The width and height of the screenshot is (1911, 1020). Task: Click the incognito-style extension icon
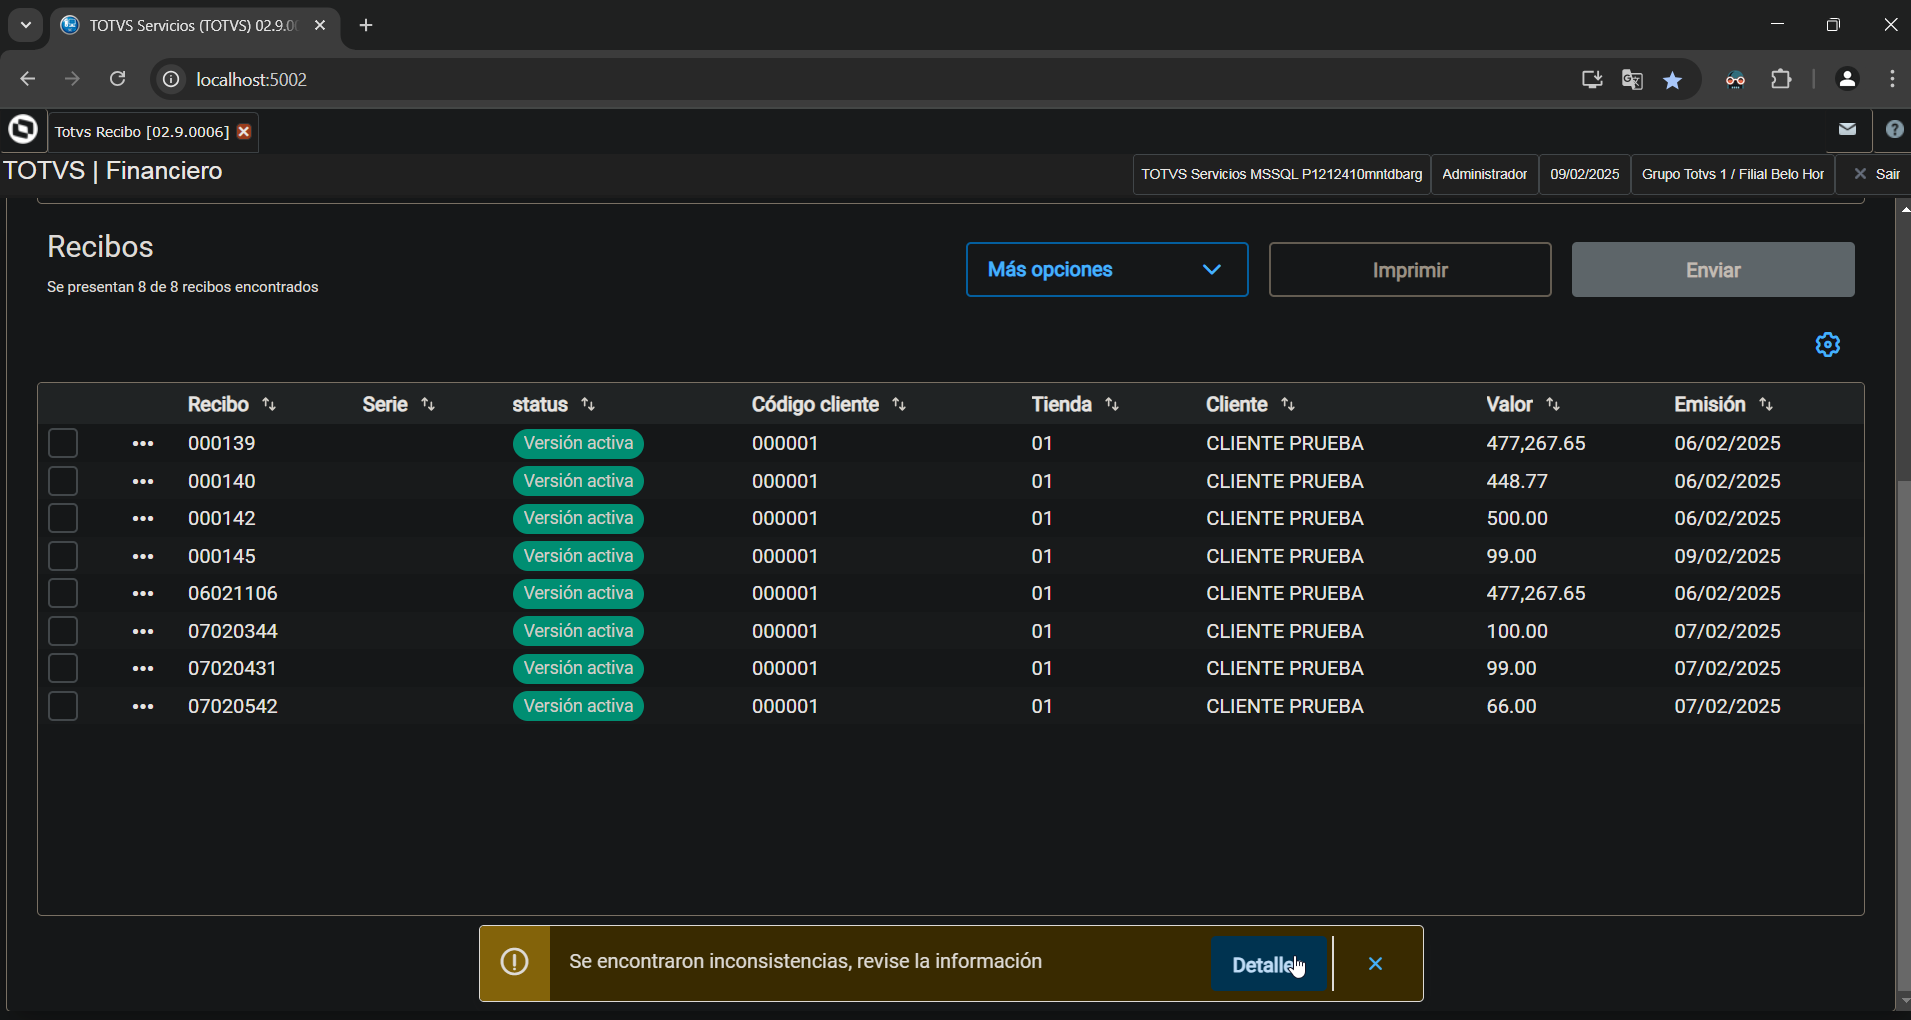(1736, 80)
